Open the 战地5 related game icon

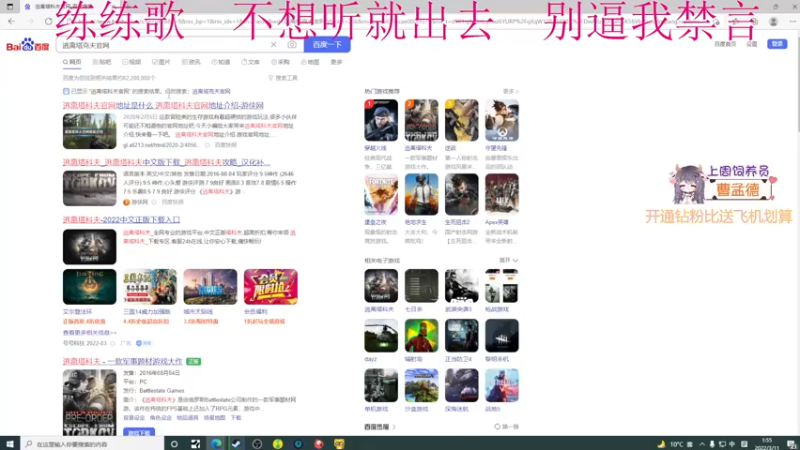click(x=502, y=386)
